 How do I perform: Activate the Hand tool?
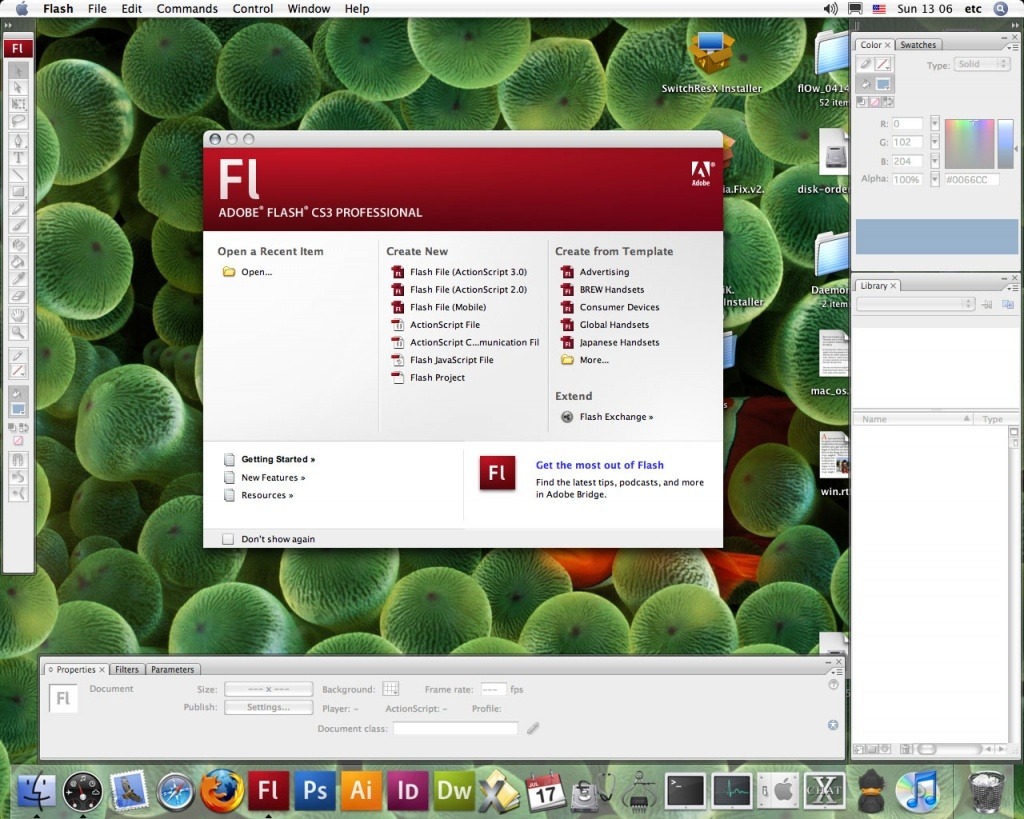pos(18,314)
